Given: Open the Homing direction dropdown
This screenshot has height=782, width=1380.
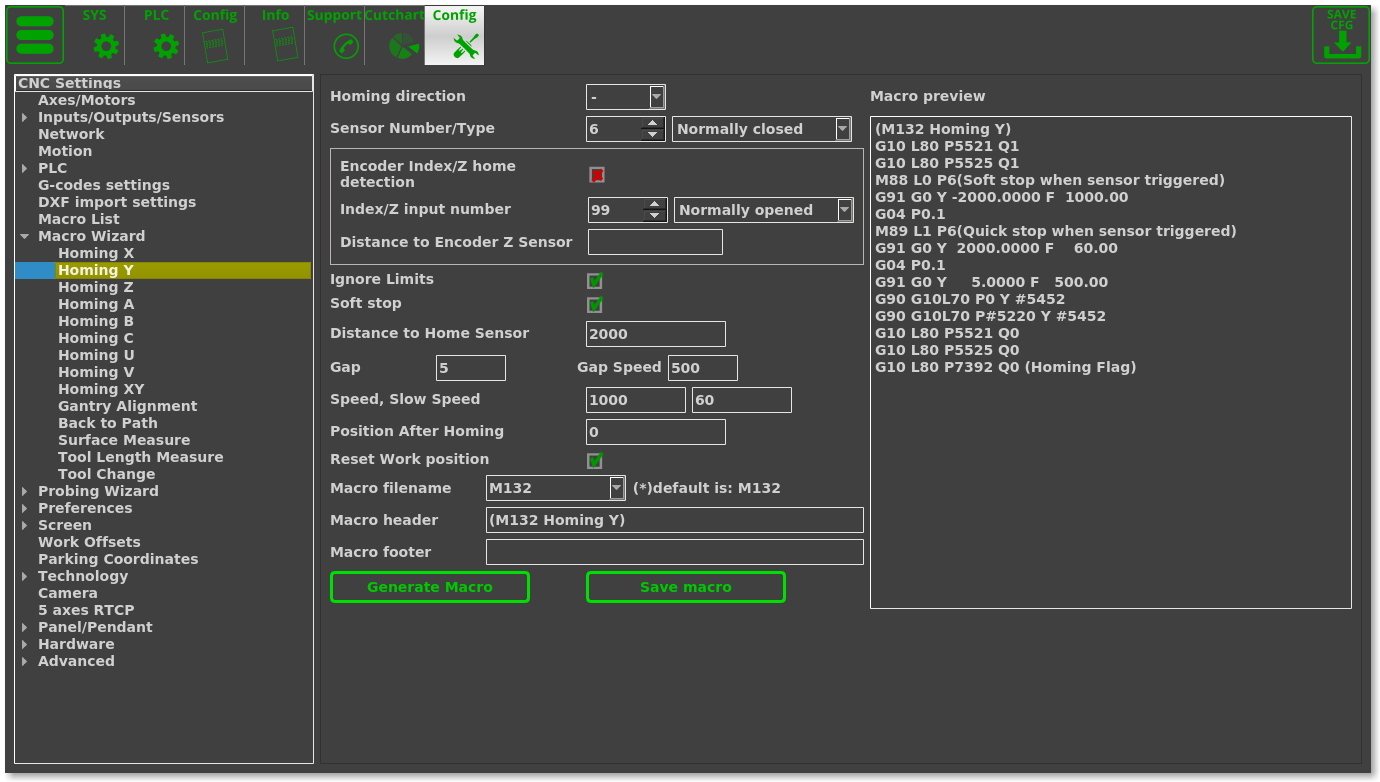Looking at the screenshot, I should pyautogui.click(x=657, y=97).
